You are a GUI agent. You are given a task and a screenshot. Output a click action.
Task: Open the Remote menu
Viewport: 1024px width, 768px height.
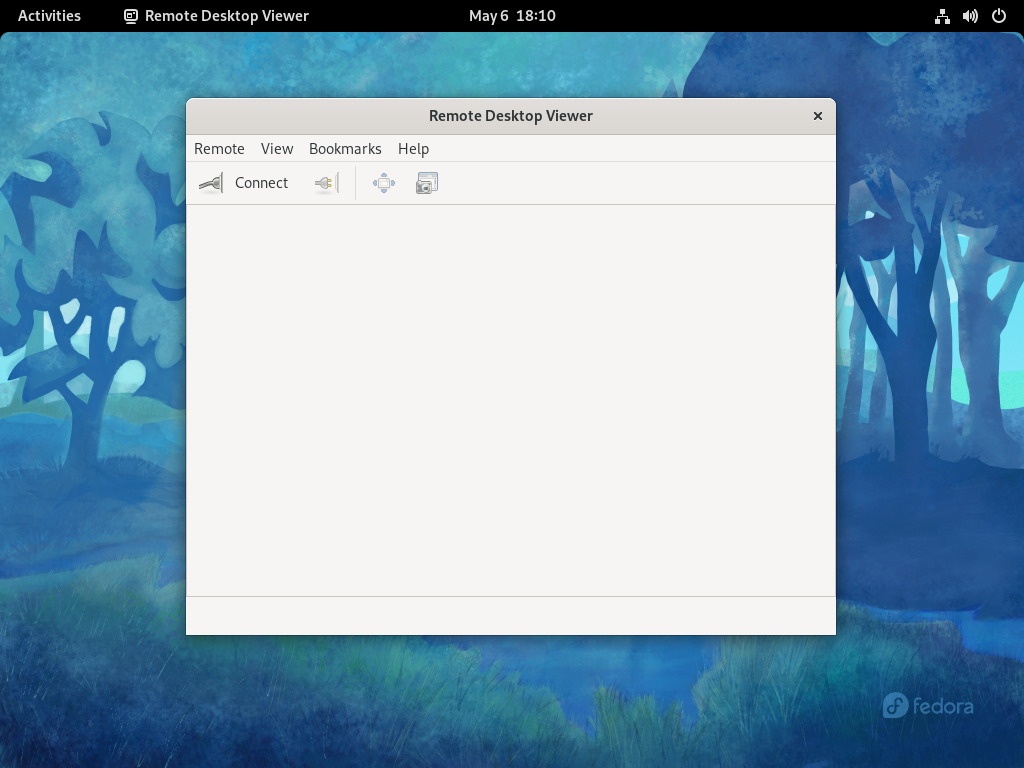click(219, 149)
